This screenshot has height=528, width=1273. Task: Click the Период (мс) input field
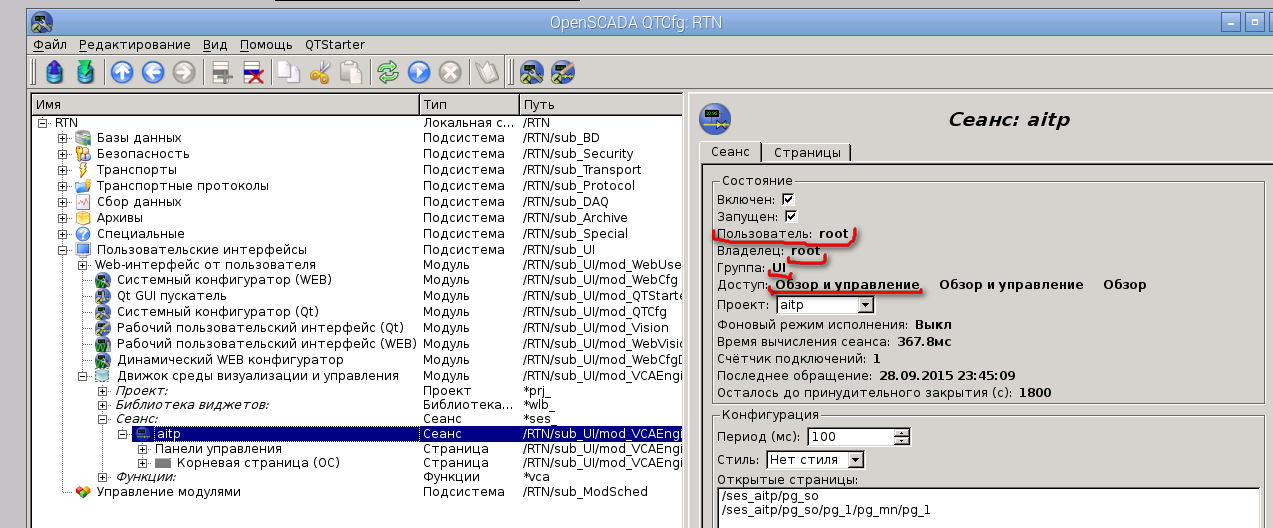pyautogui.click(x=852, y=437)
